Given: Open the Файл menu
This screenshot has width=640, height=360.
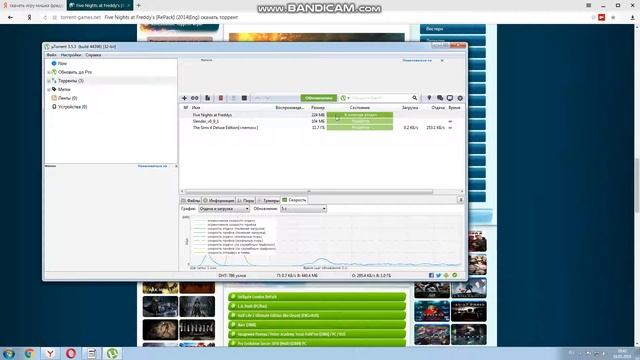Looking at the screenshot, I should [x=51, y=55].
